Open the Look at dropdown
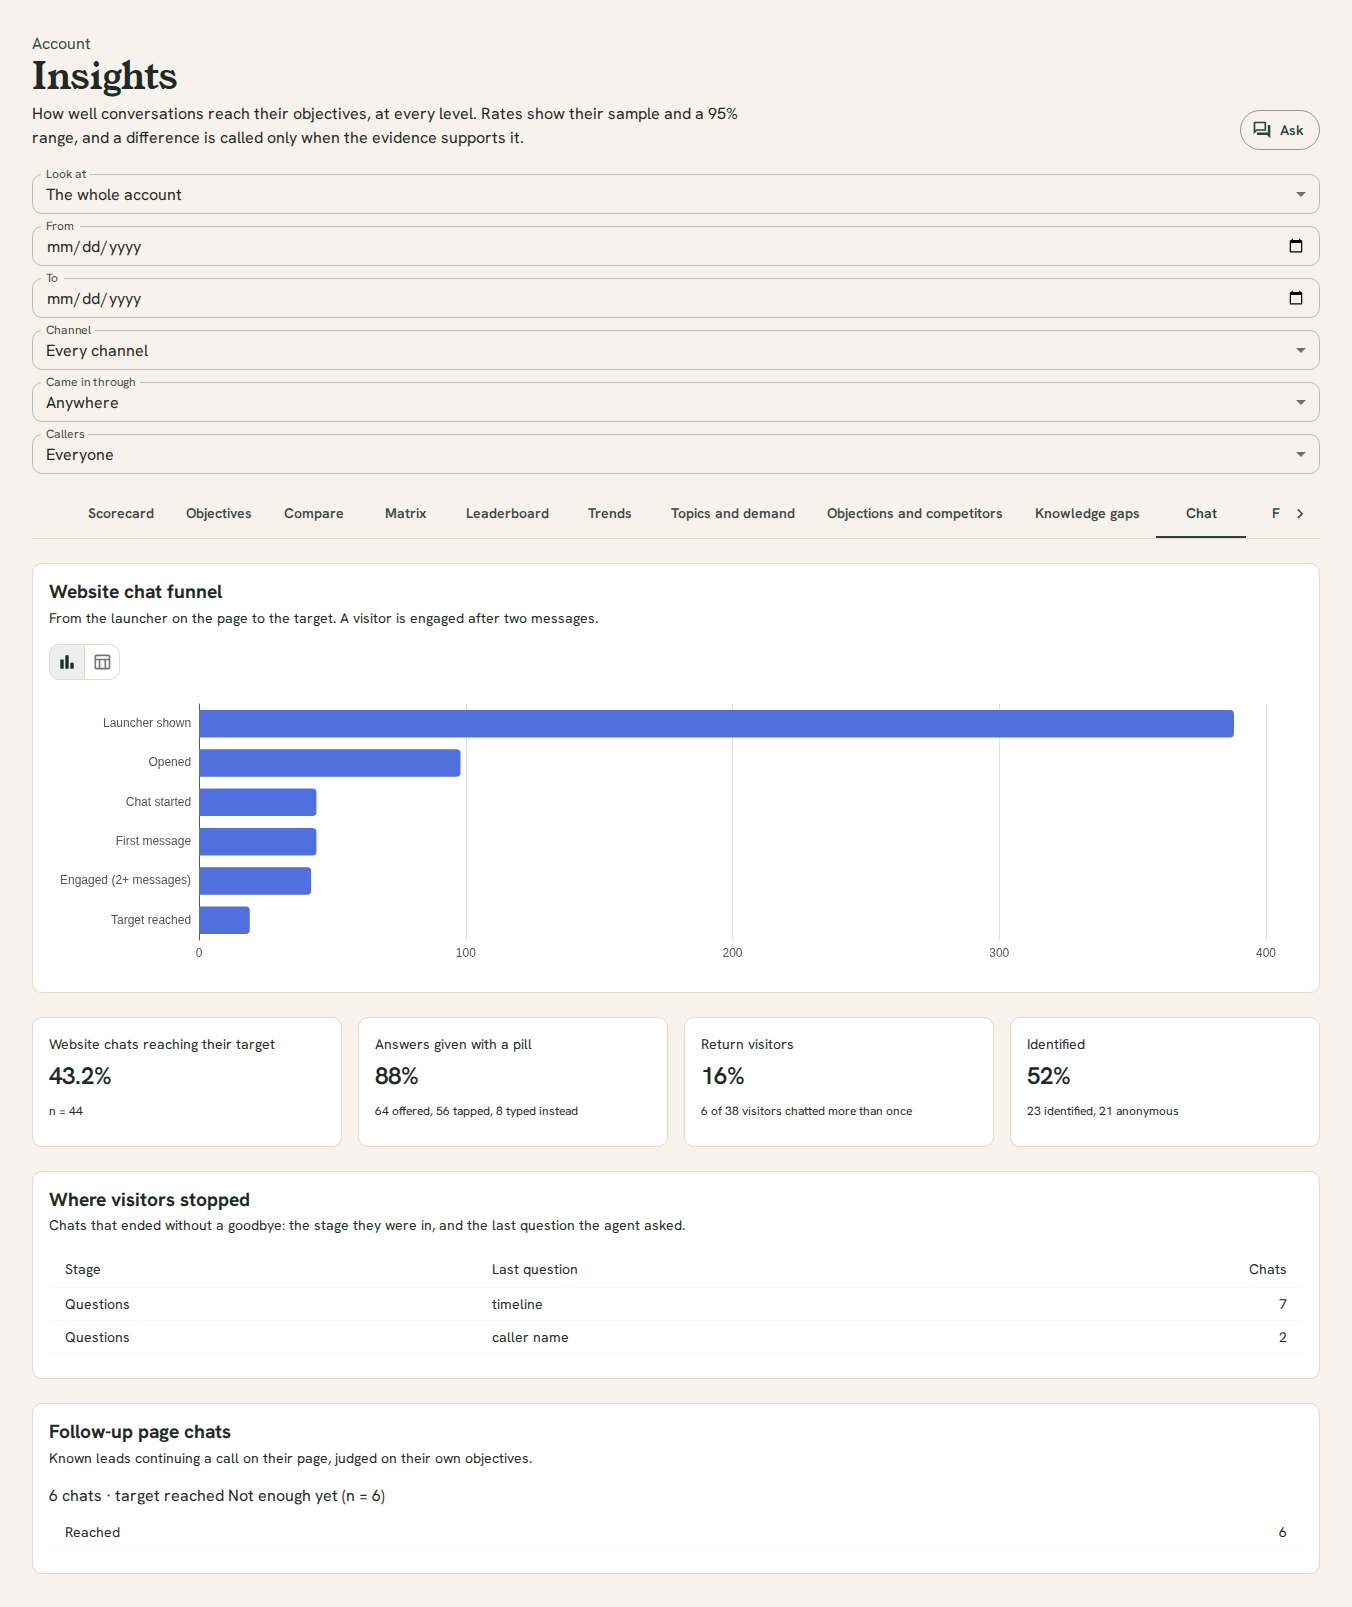This screenshot has width=1352, height=1607. pyautogui.click(x=675, y=194)
